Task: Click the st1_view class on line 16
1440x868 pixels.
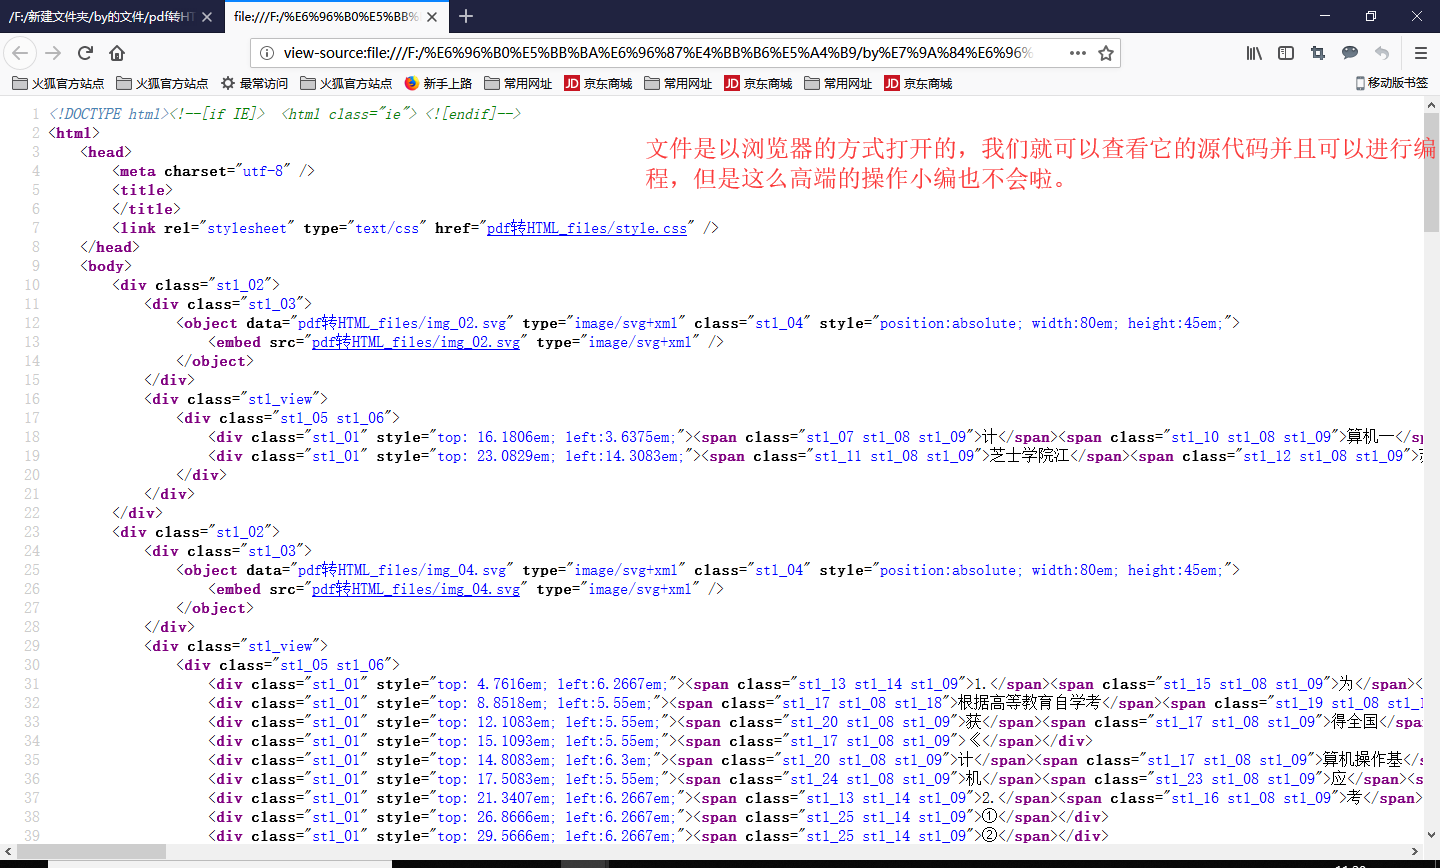Action: point(281,399)
